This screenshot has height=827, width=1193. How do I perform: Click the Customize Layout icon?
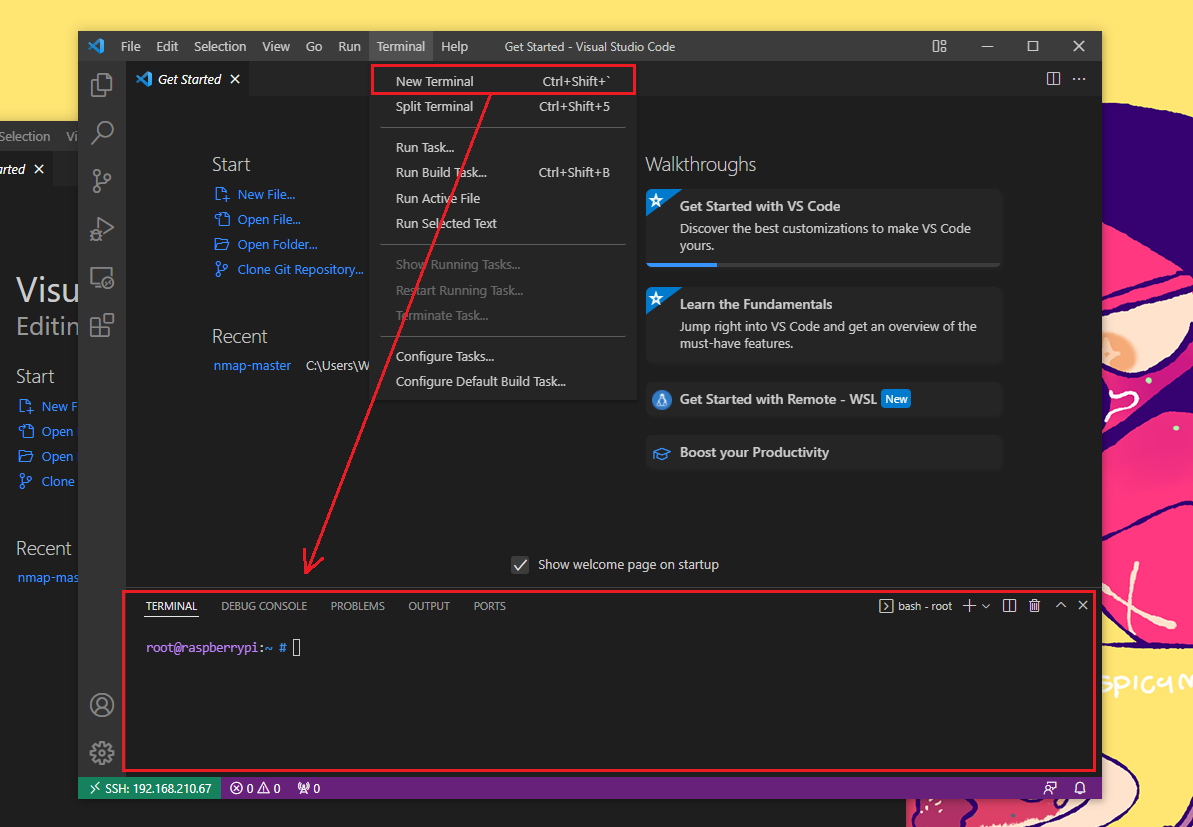940,46
